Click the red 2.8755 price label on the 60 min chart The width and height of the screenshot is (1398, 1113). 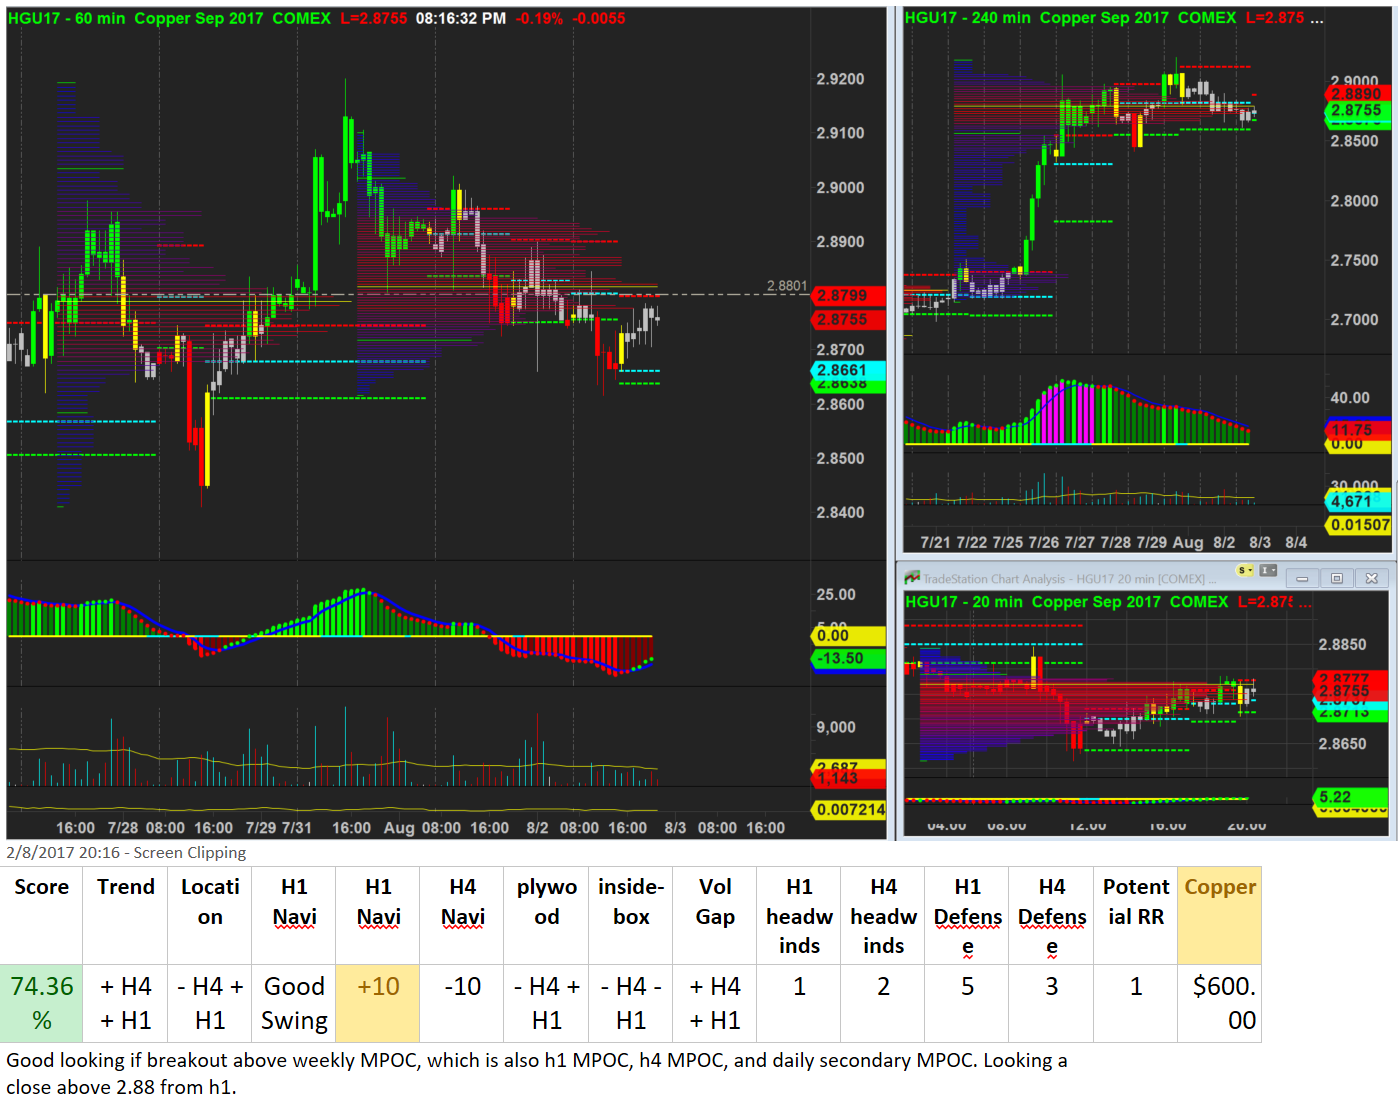point(847,320)
